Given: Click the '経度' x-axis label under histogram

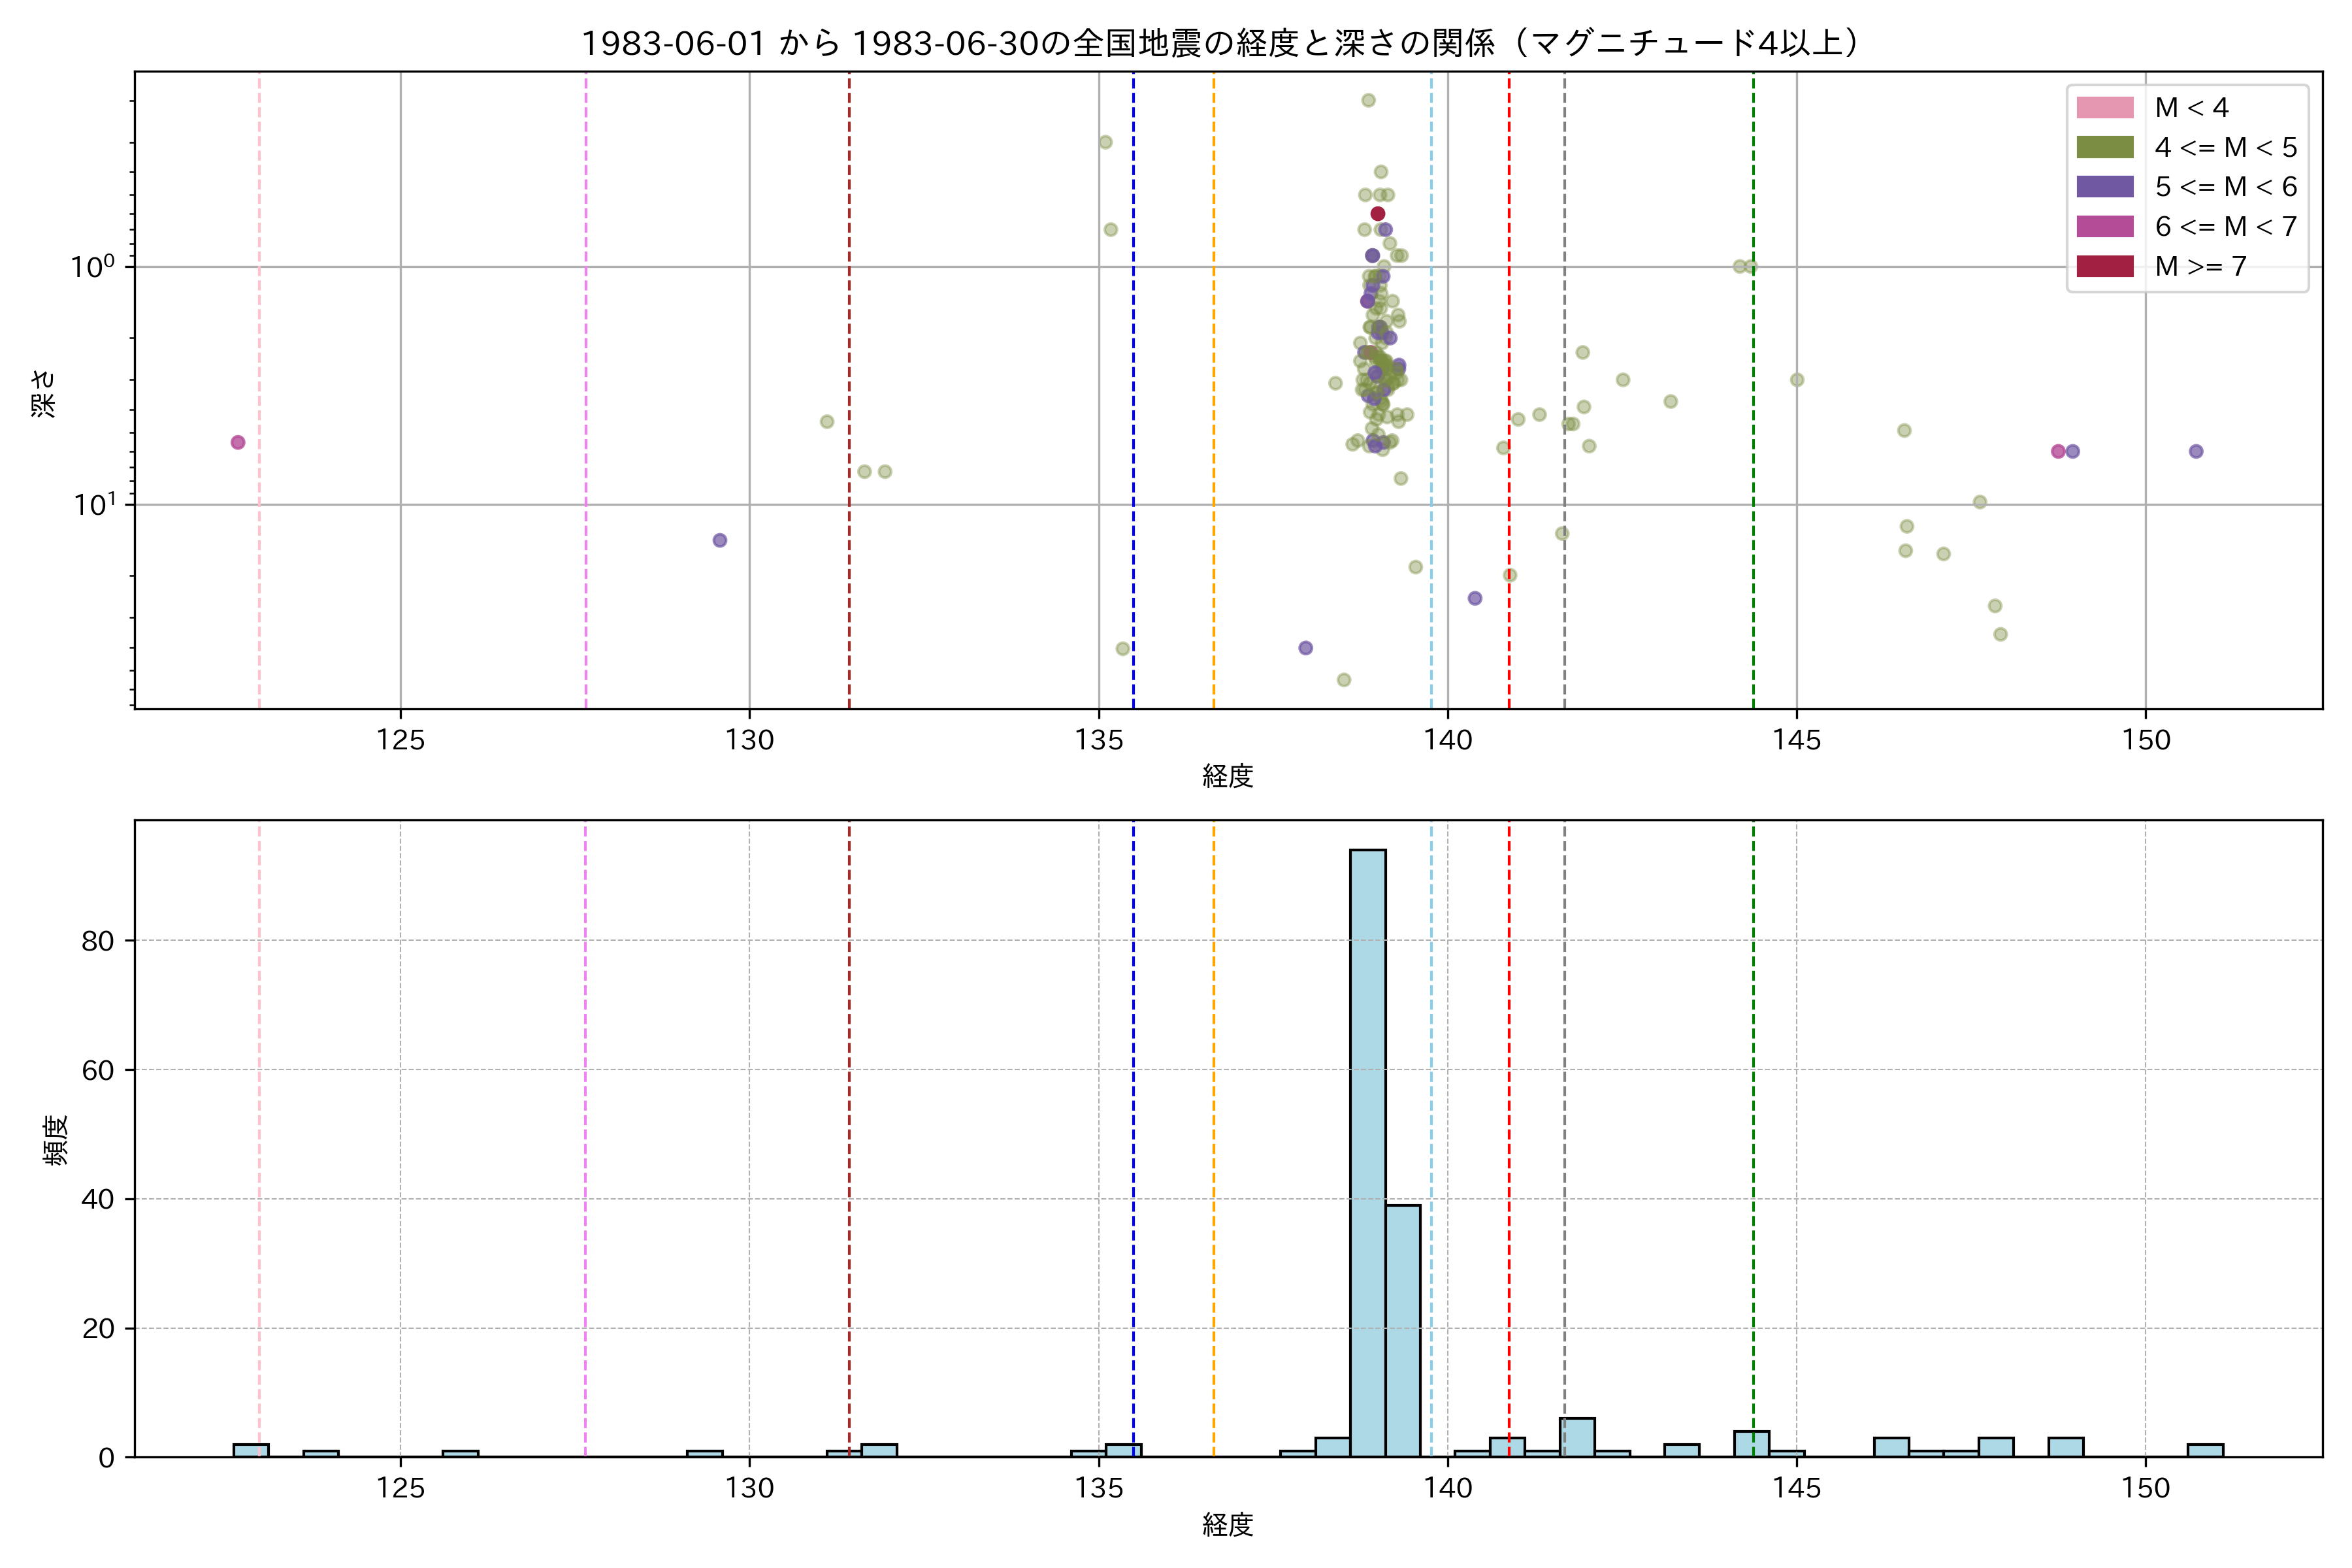Looking at the screenshot, I should (1227, 1525).
